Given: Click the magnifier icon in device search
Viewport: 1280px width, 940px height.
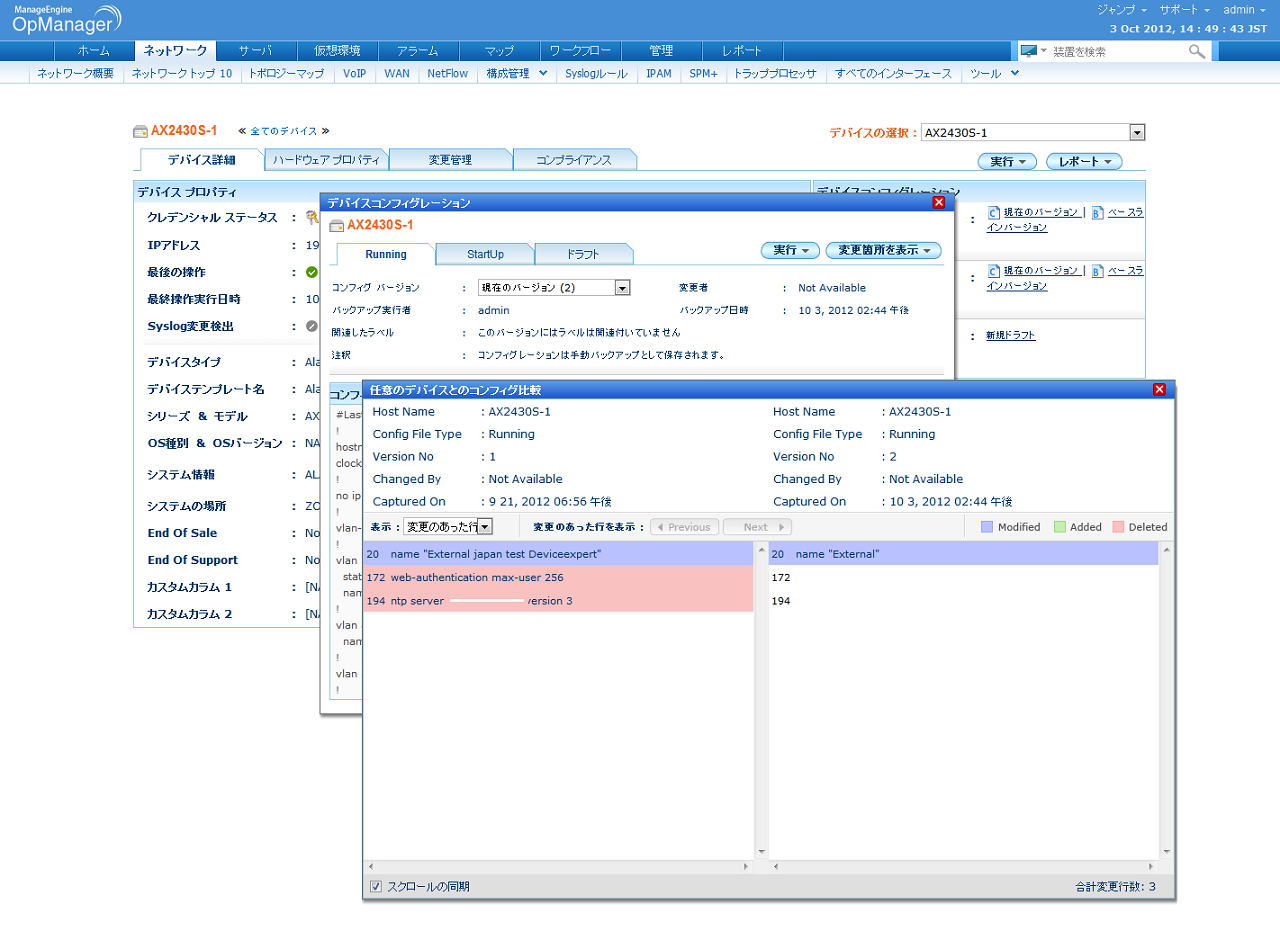Looking at the screenshot, I should [x=1196, y=51].
